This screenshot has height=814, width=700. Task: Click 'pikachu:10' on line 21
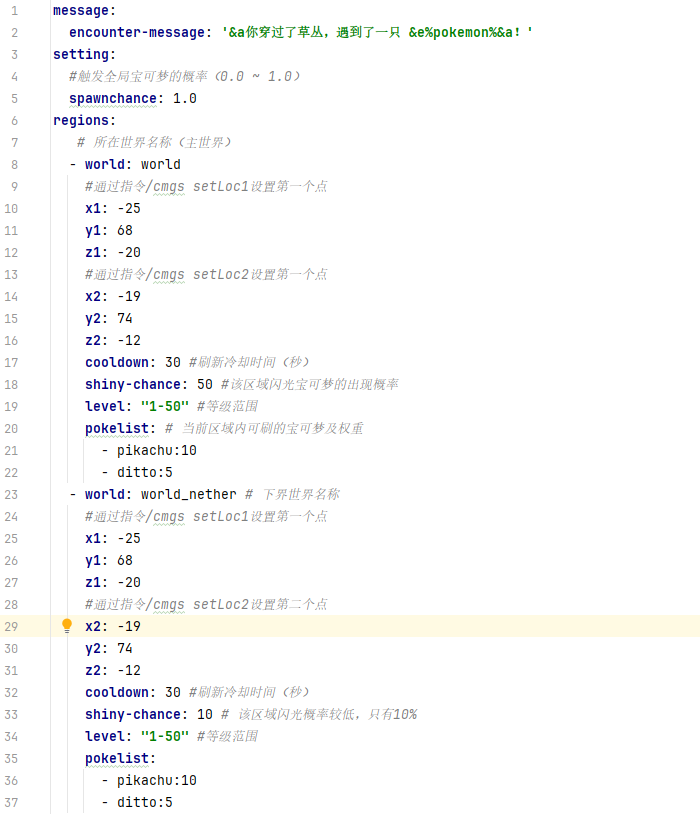click(157, 450)
